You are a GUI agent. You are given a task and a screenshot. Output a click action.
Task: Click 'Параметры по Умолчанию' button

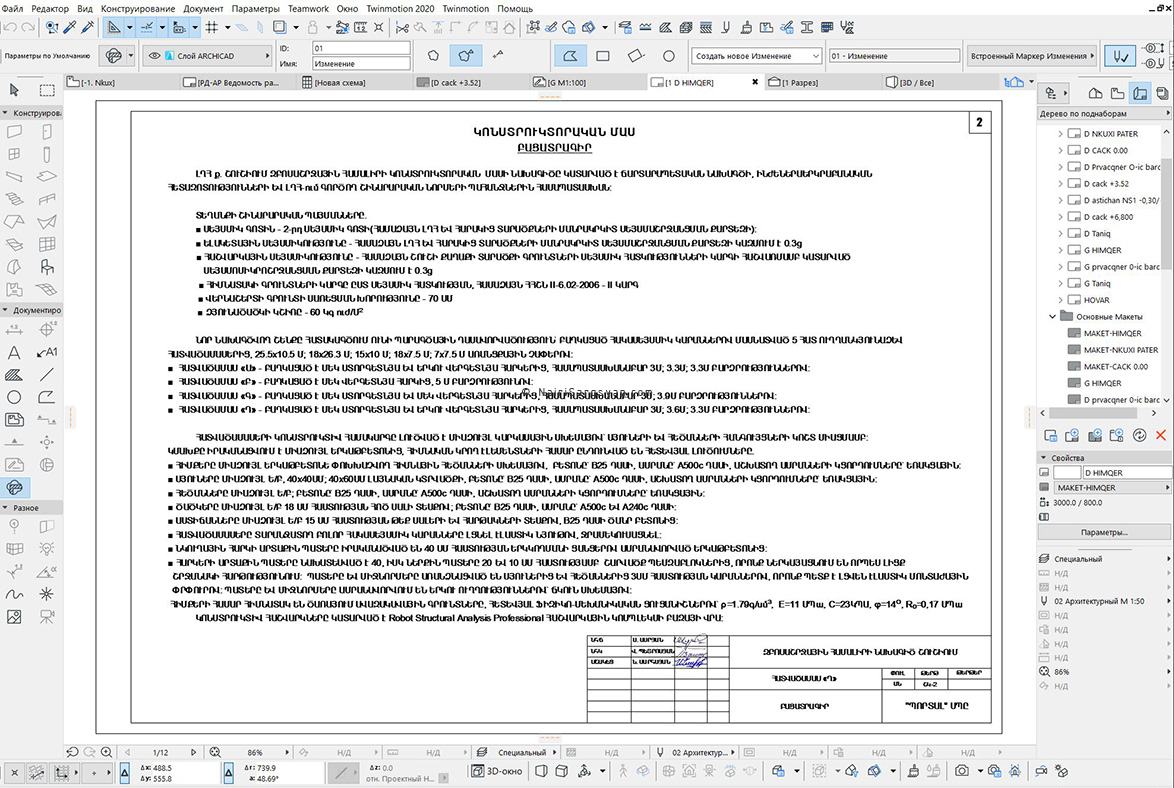(x=47, y=56)
